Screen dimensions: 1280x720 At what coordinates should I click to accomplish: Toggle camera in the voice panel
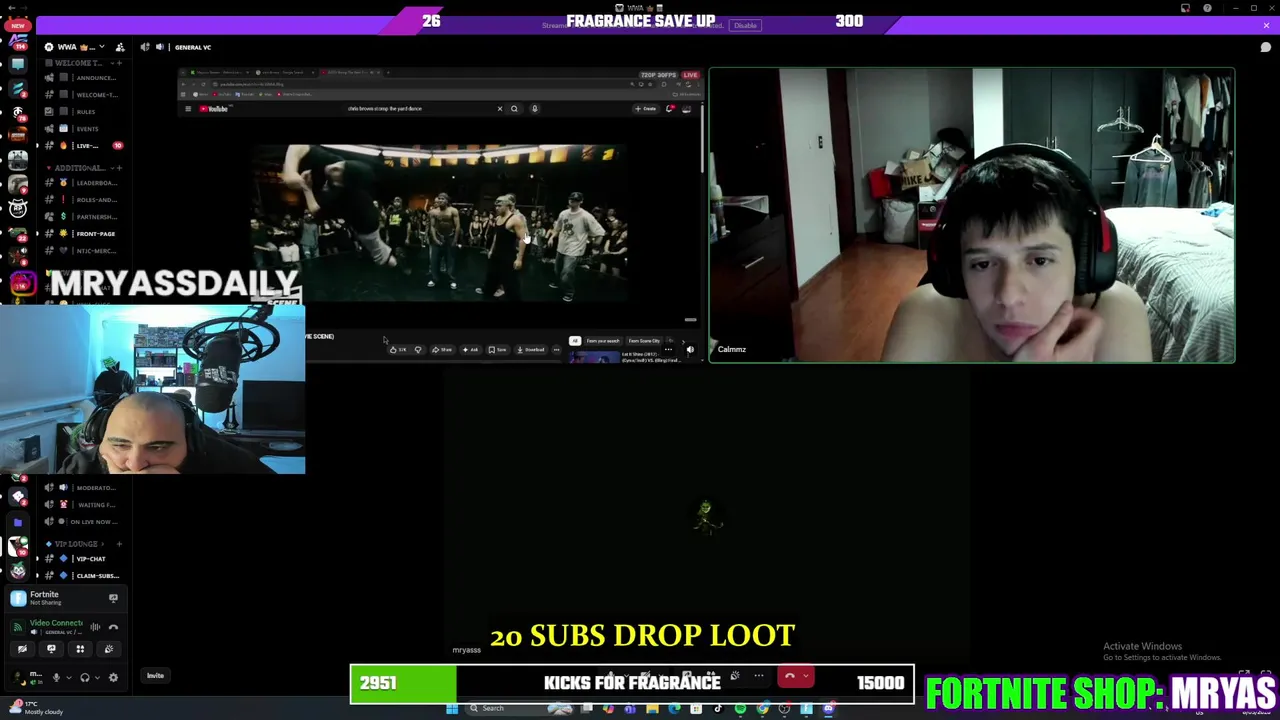point(22,649)
